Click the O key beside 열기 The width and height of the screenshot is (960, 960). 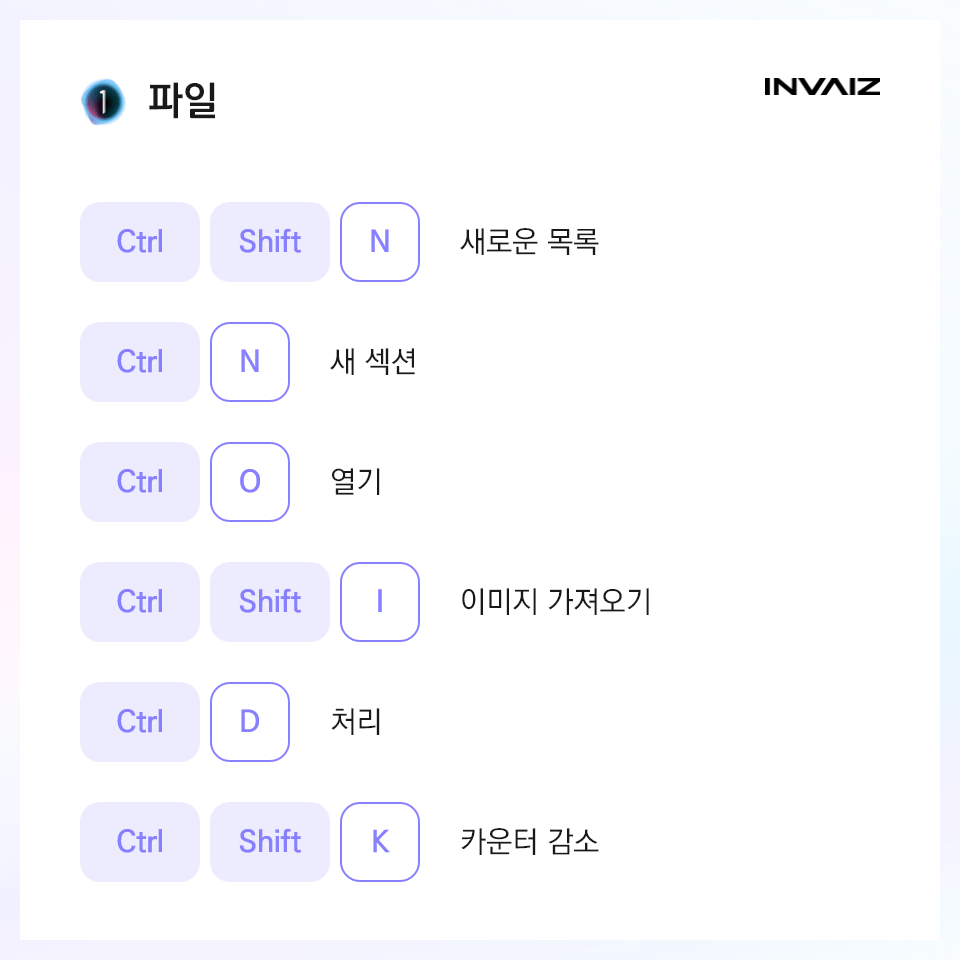coord(250,482)
